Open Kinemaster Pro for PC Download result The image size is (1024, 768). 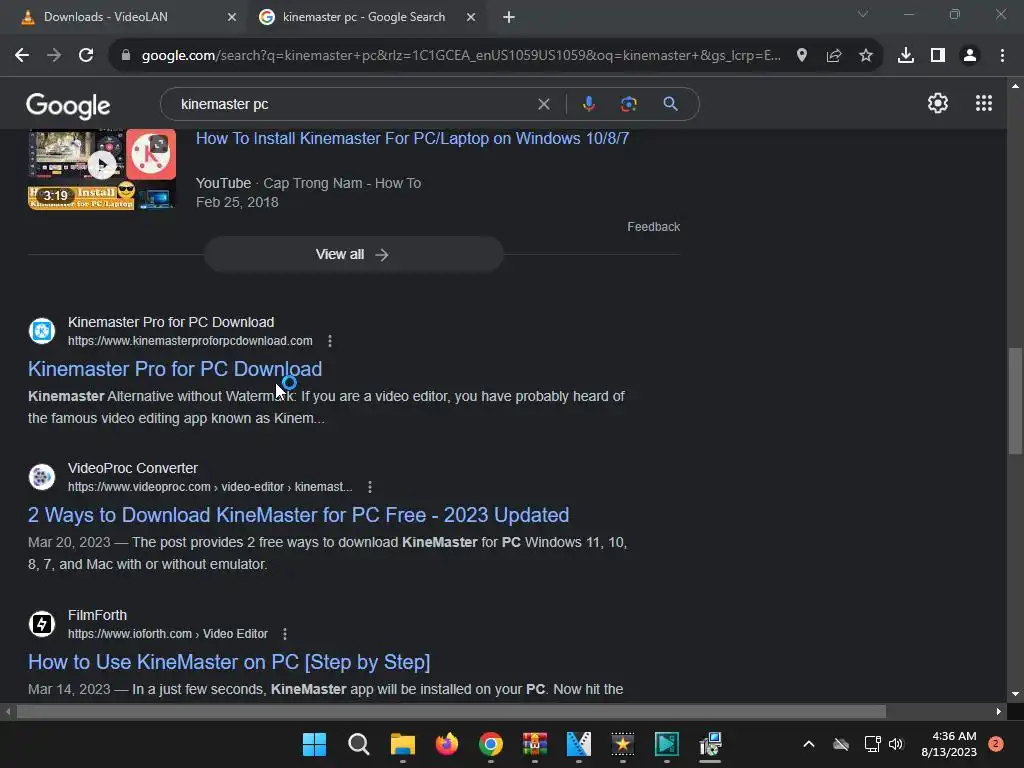coord(175,369)
